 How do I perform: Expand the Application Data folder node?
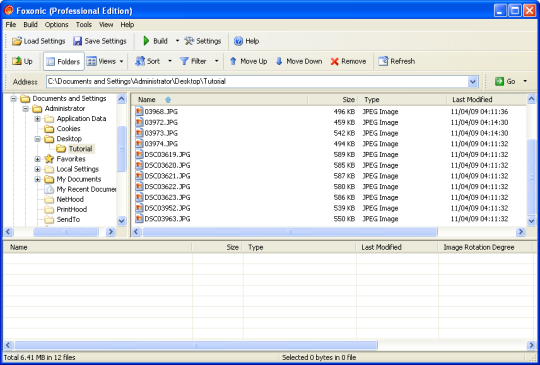38,119
